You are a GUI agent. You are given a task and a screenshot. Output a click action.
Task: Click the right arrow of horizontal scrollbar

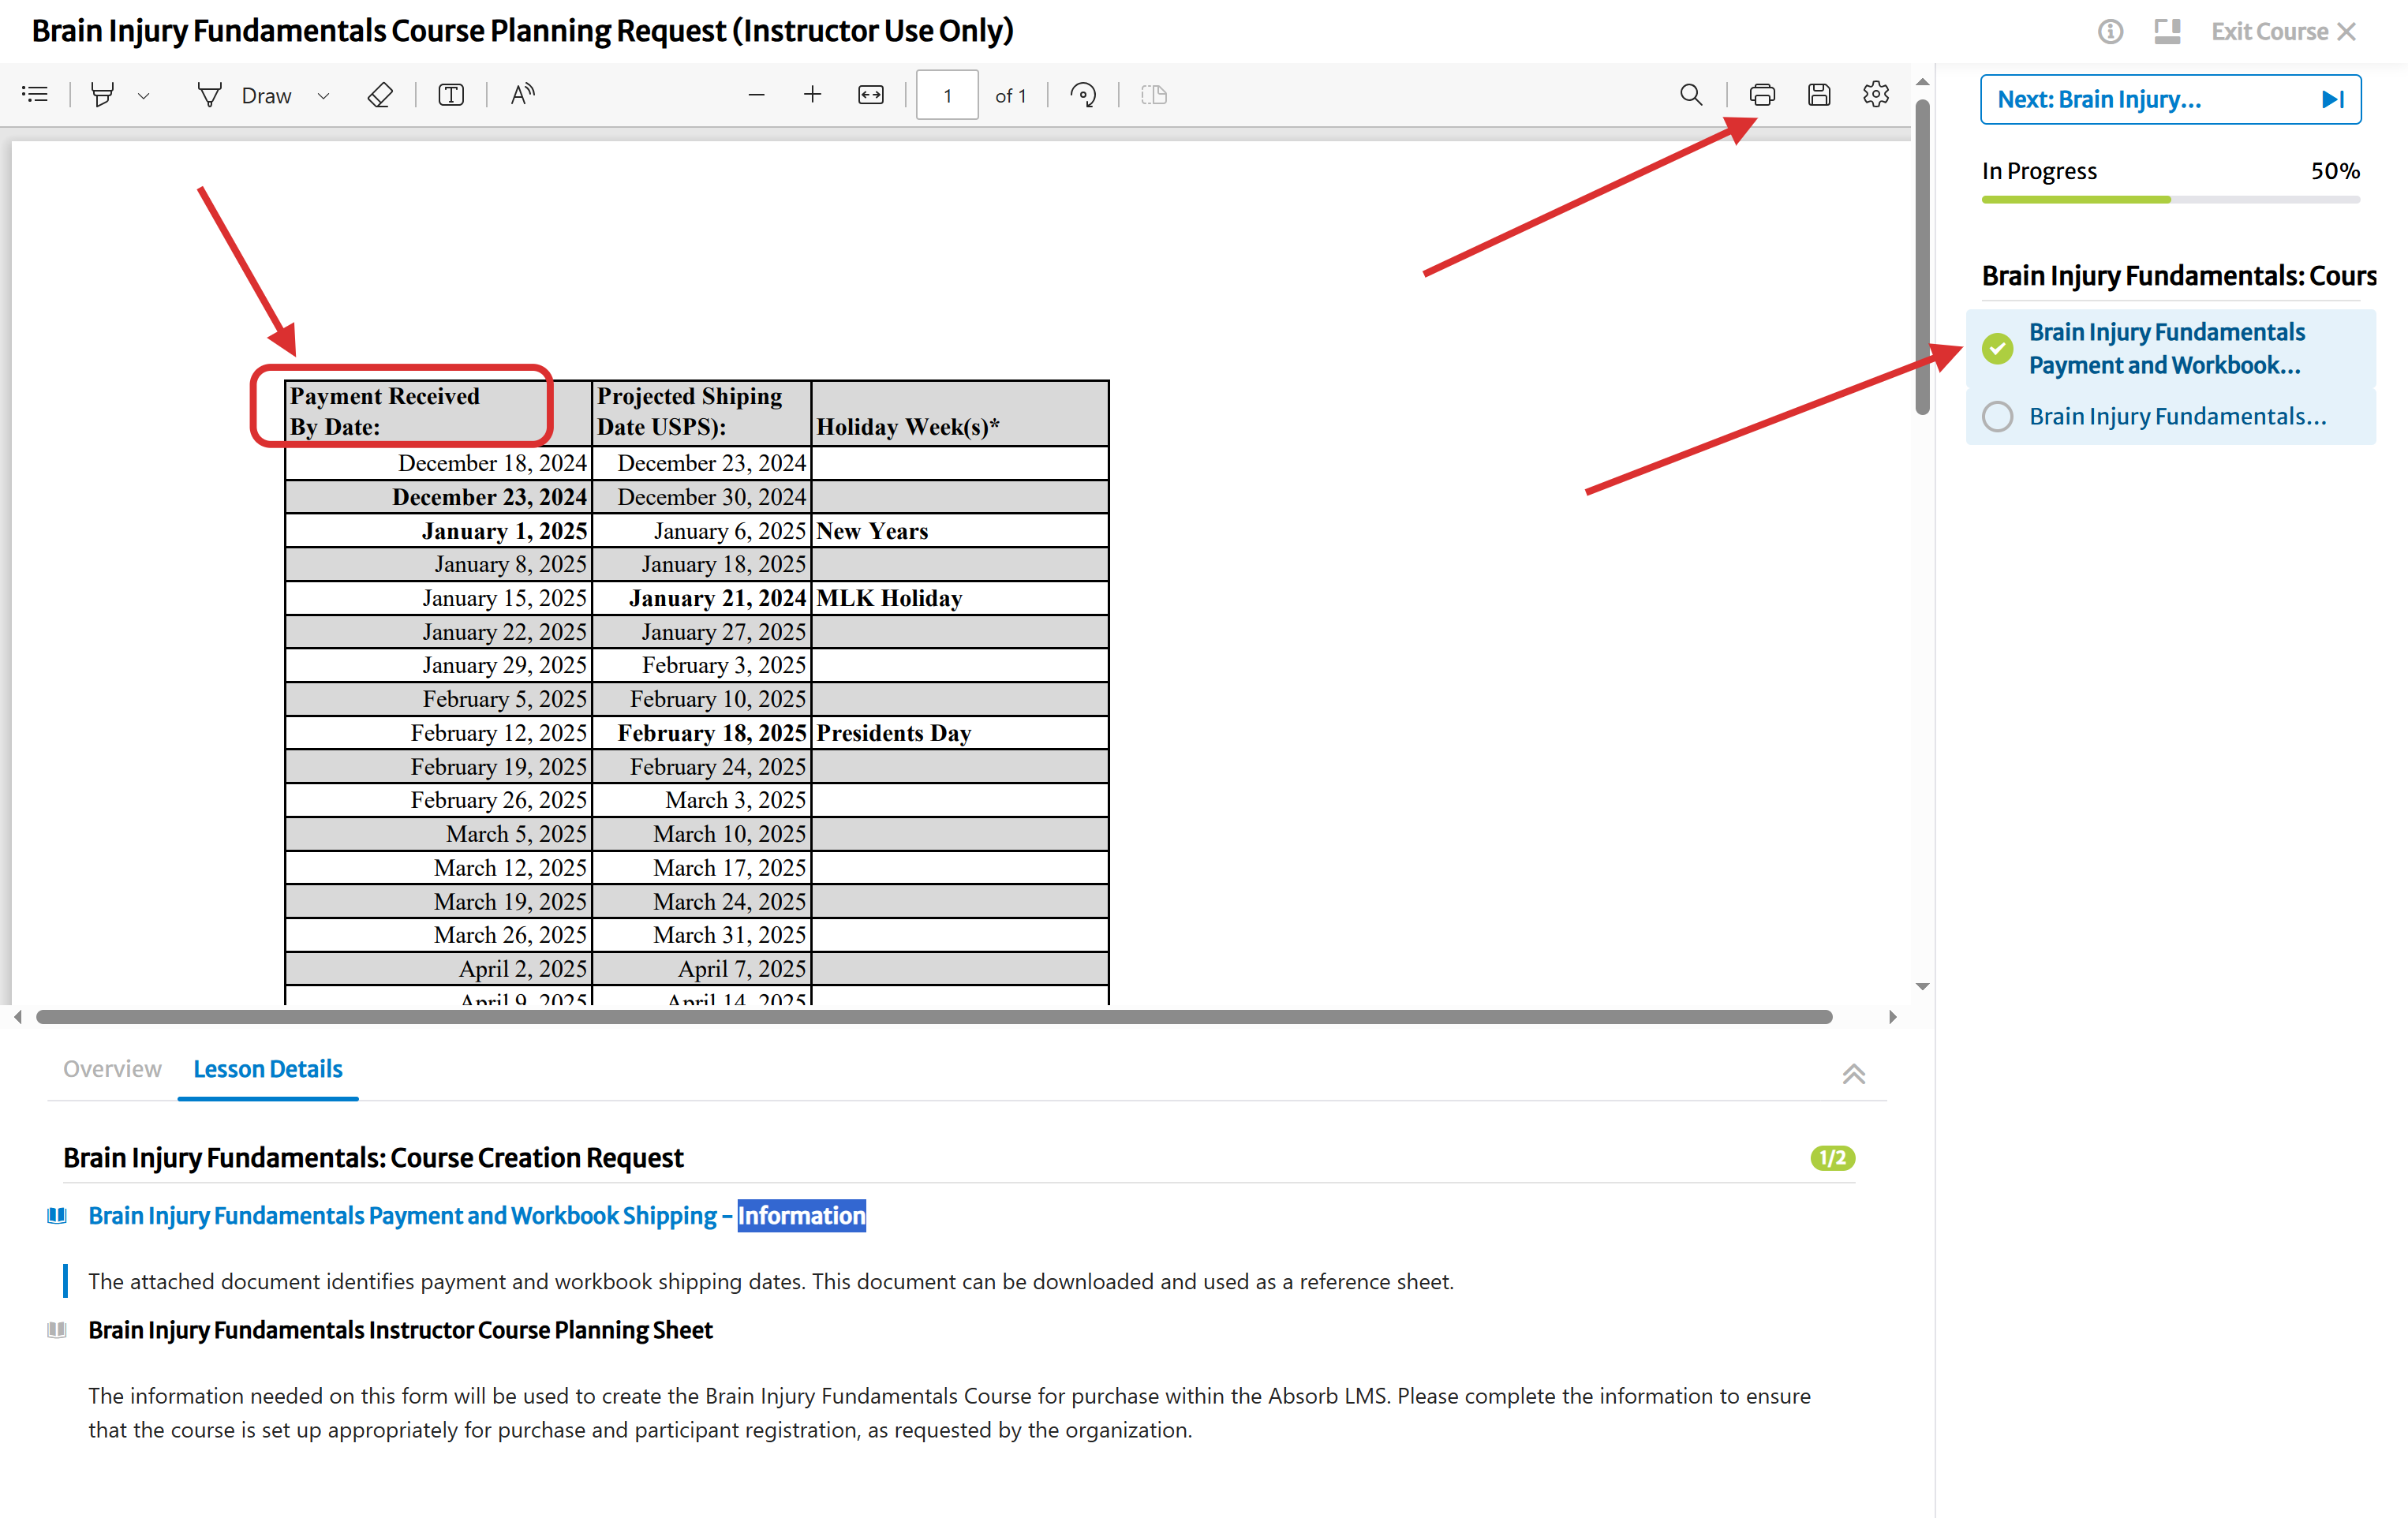click(1892, 1017)
